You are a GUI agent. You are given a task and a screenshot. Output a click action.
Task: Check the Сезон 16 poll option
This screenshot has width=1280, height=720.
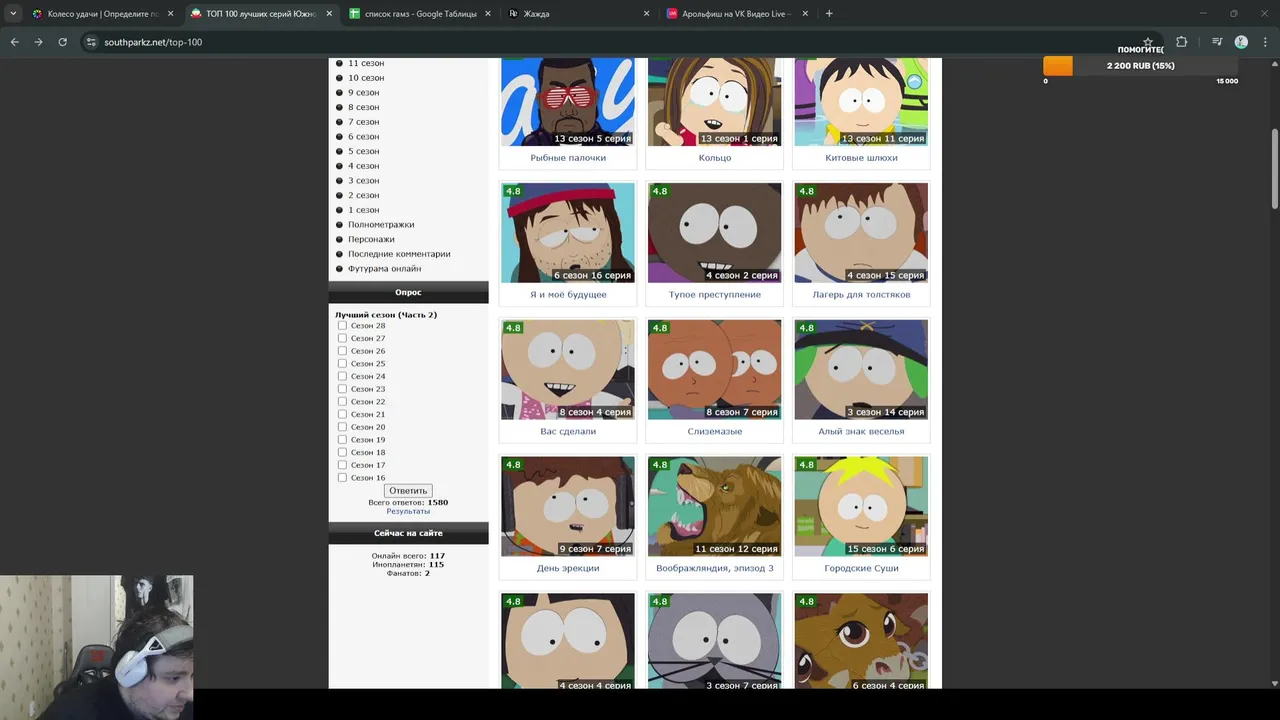342,478
